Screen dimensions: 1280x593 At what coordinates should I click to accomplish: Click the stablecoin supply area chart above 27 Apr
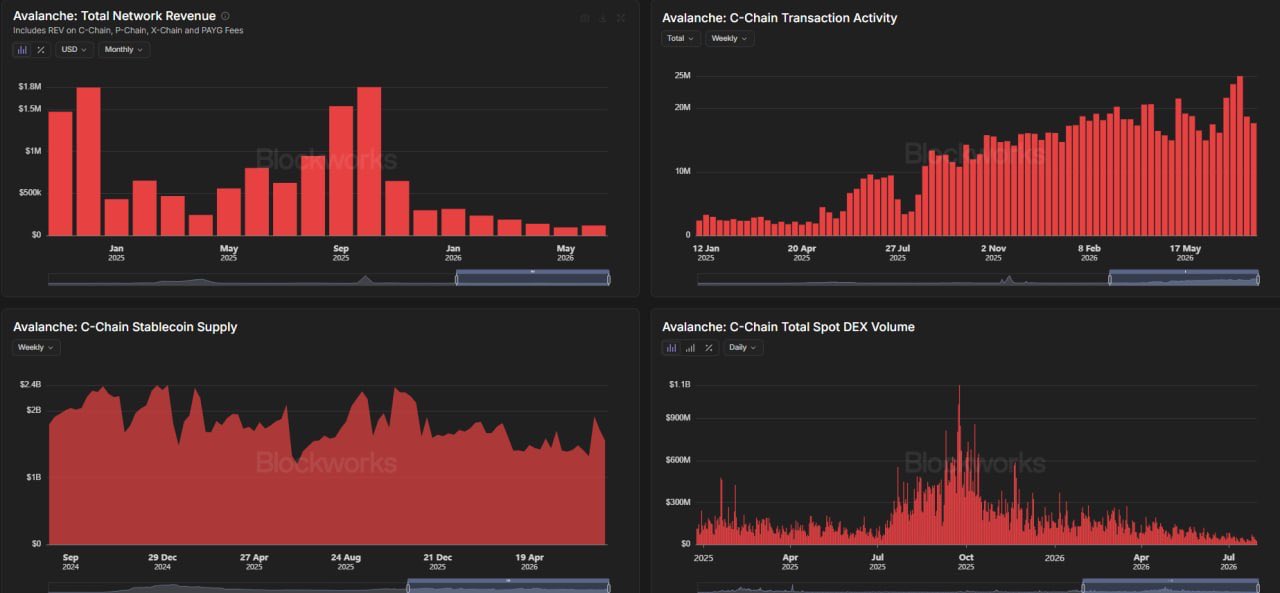[x=254, y=485]
